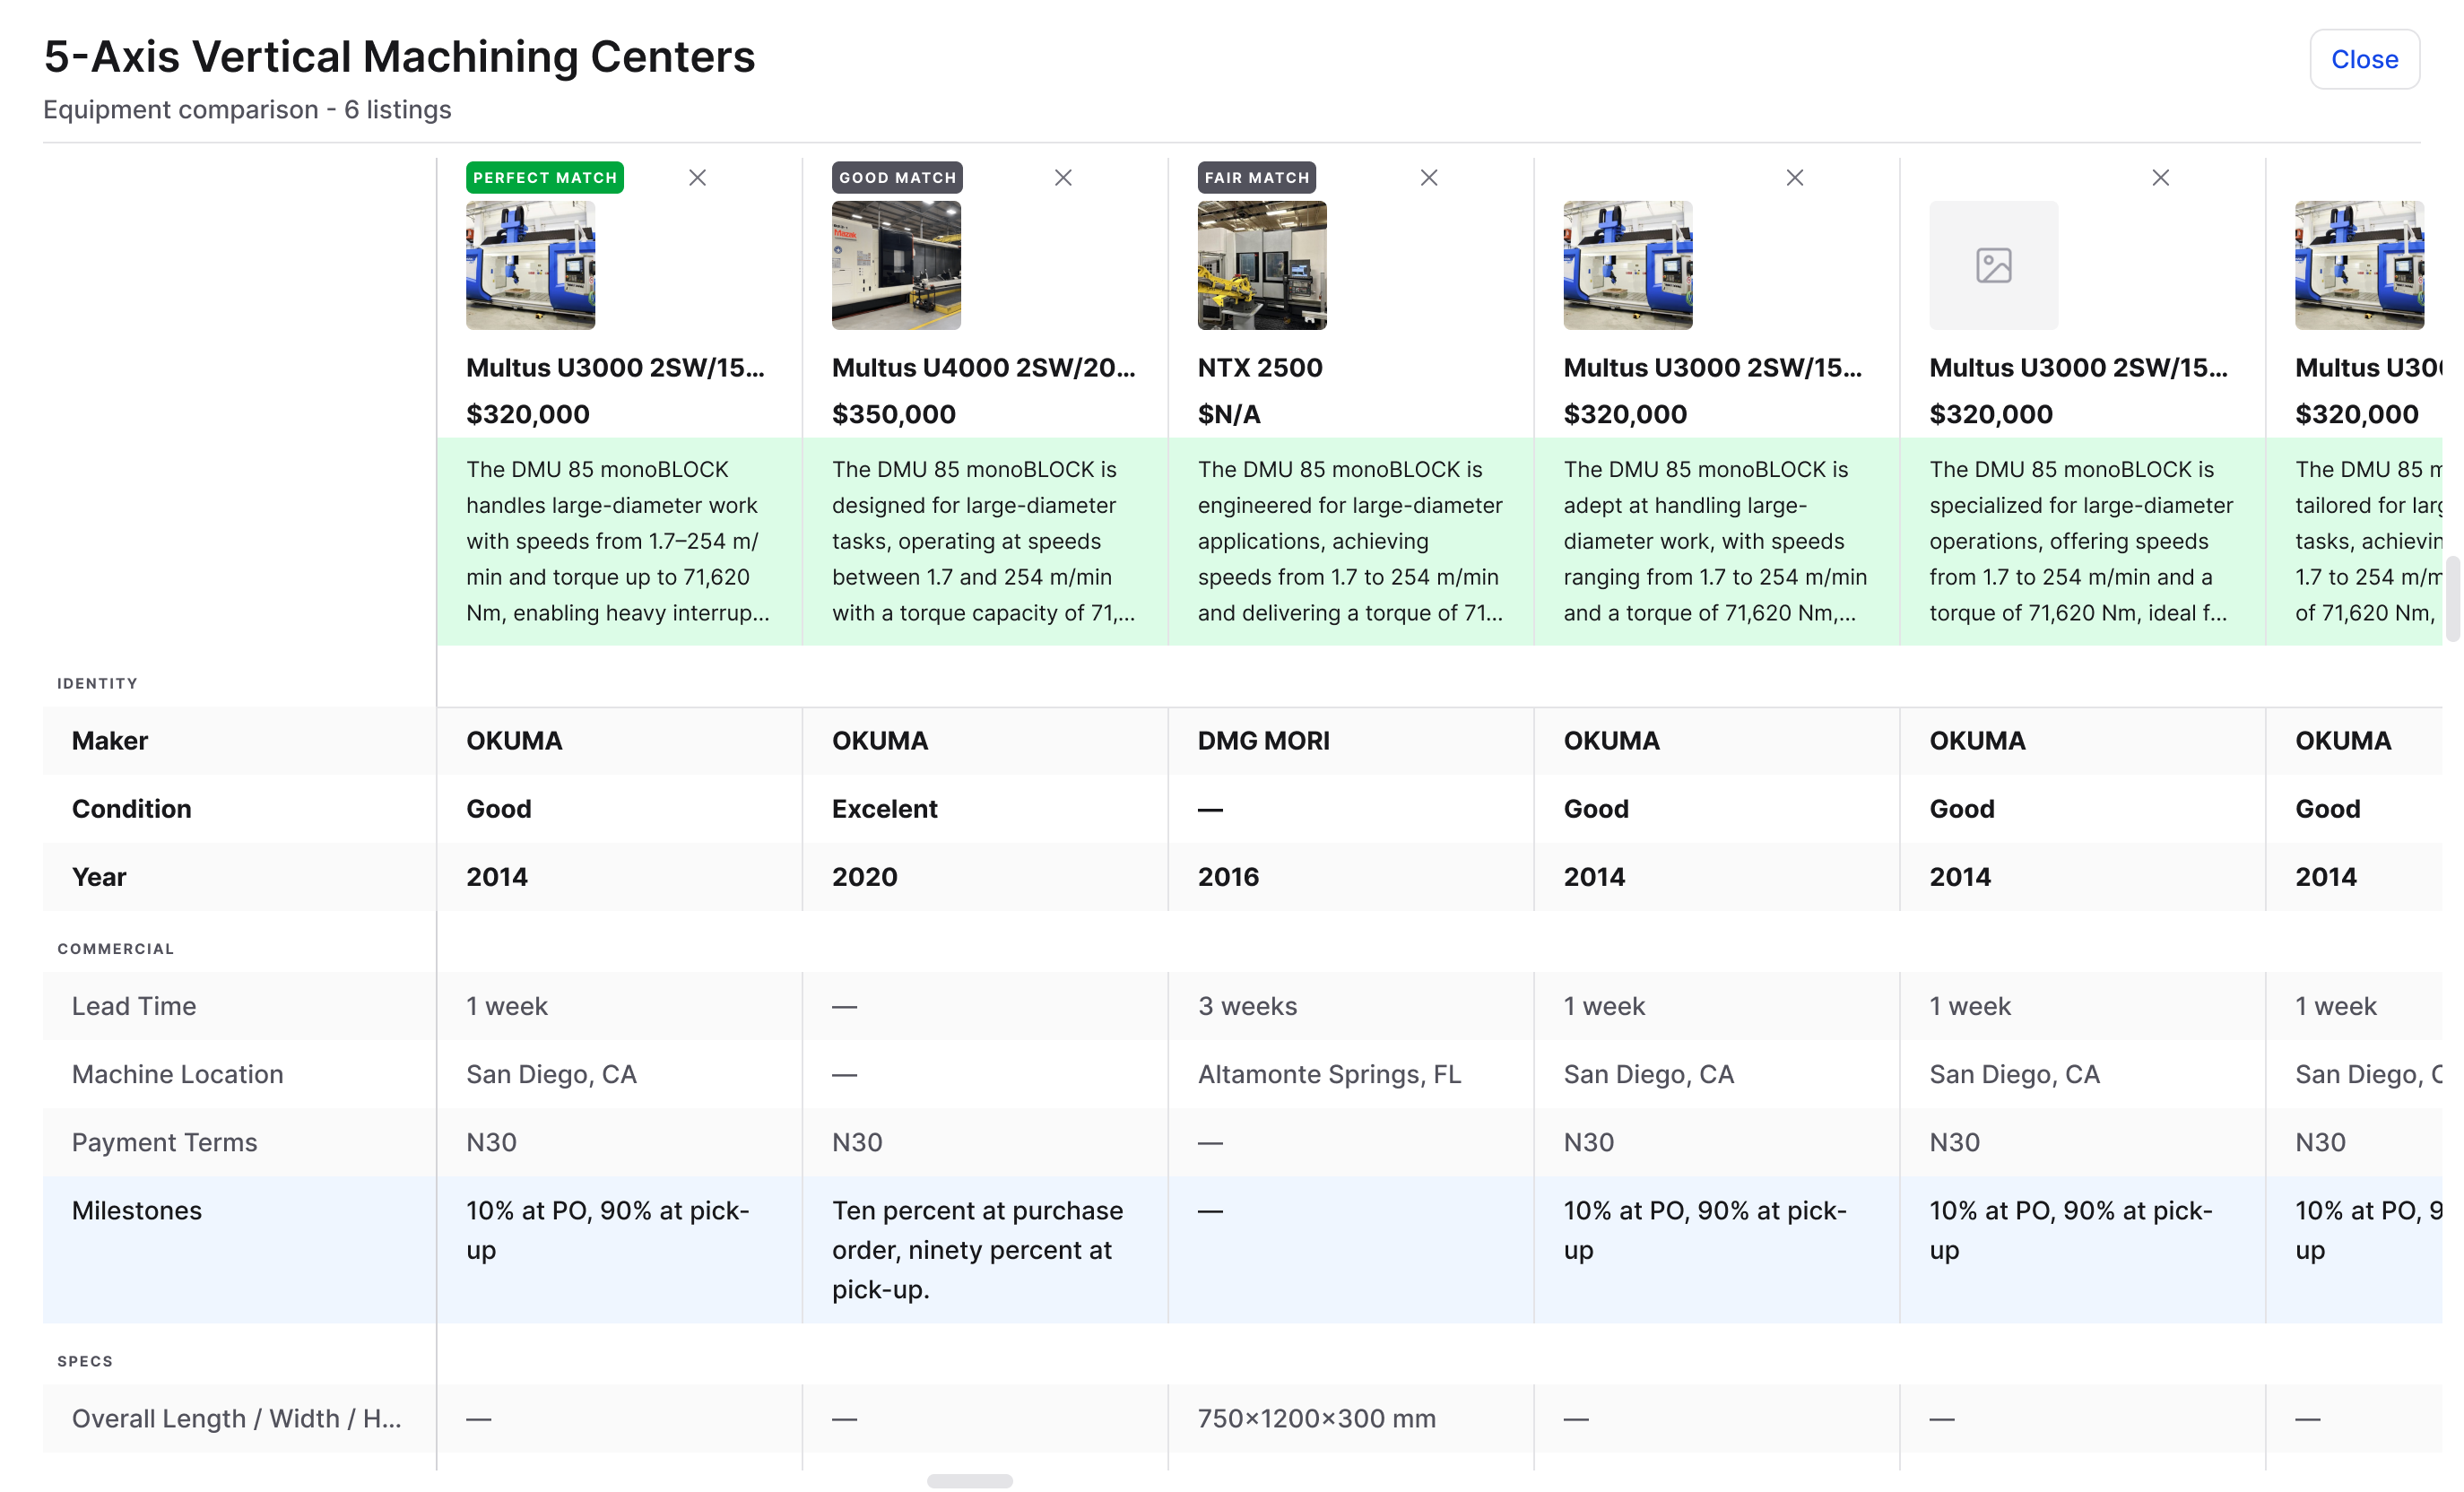Open the NTX 2500 machine photo
This screenshot has width=2464, height=1492.
tap(1262, 266)
